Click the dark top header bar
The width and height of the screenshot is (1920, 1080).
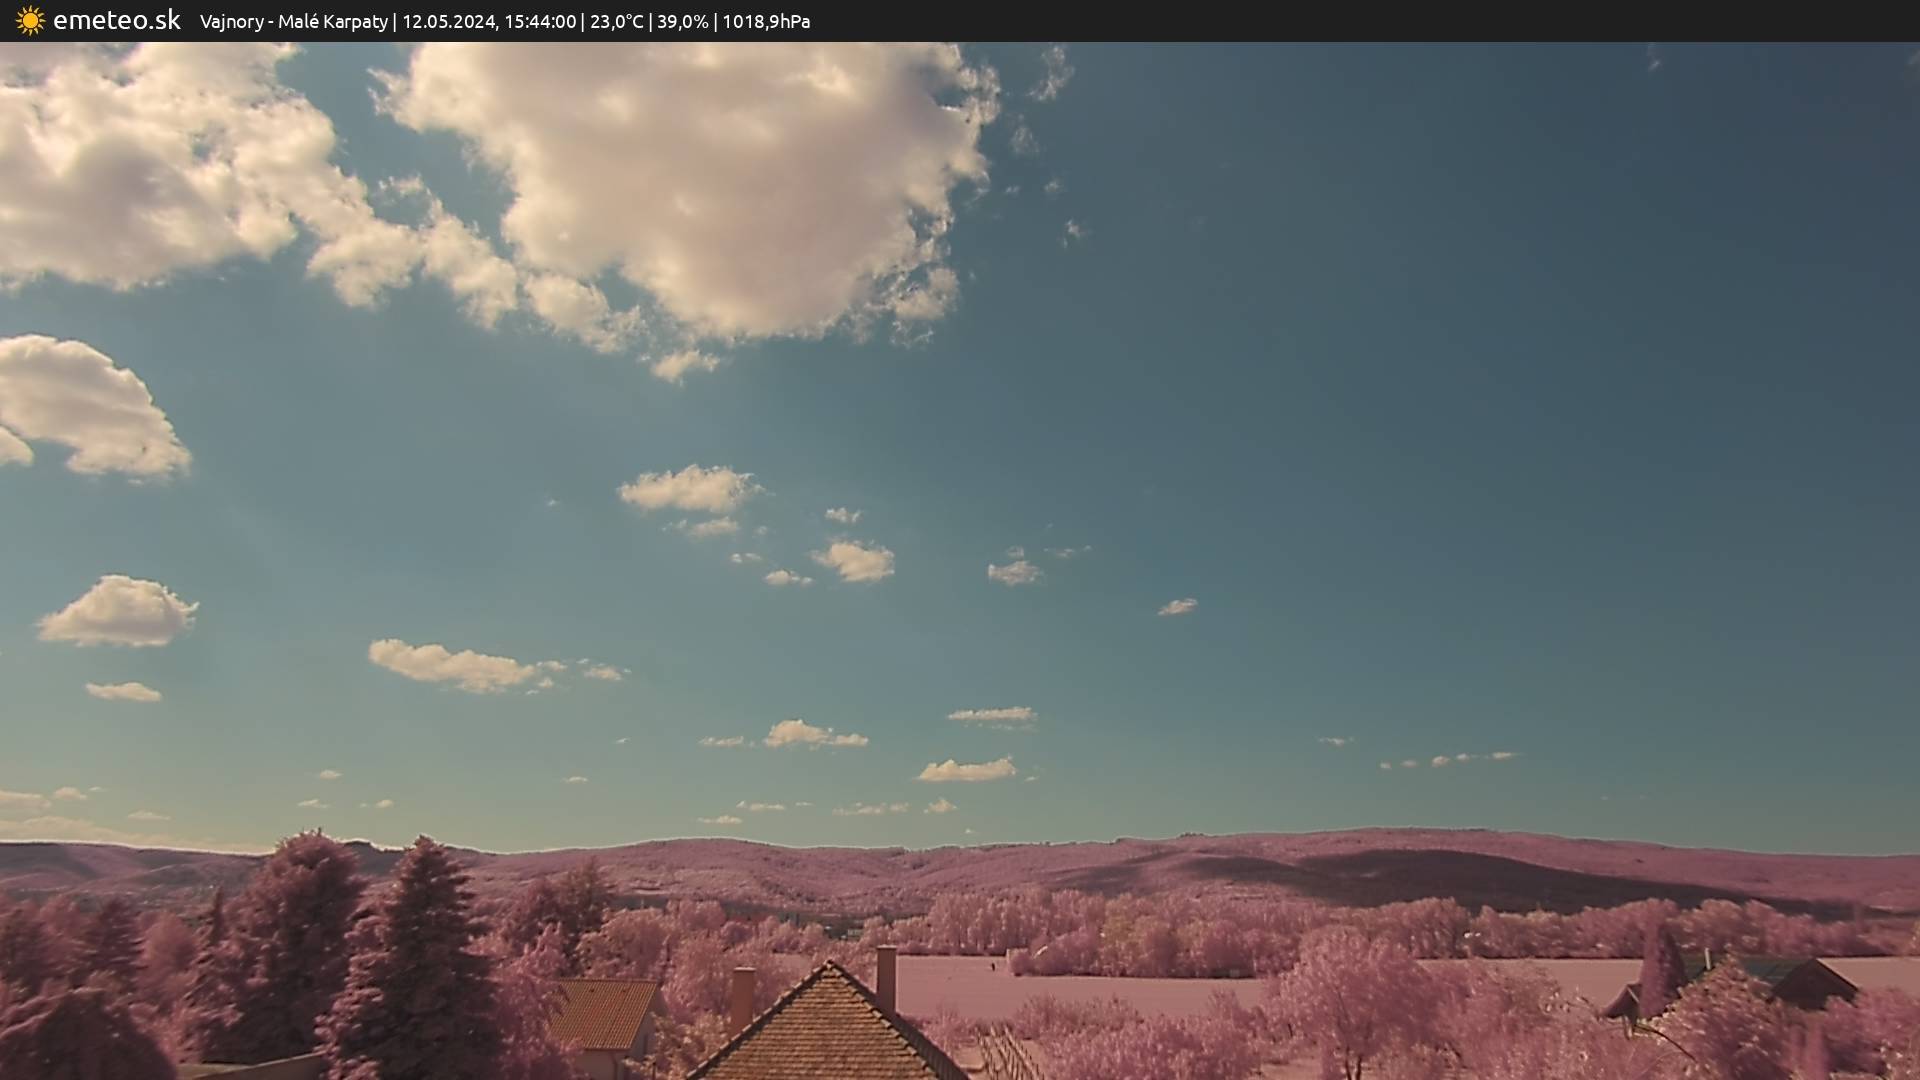pyautogui.click(x=1300, y=21)
